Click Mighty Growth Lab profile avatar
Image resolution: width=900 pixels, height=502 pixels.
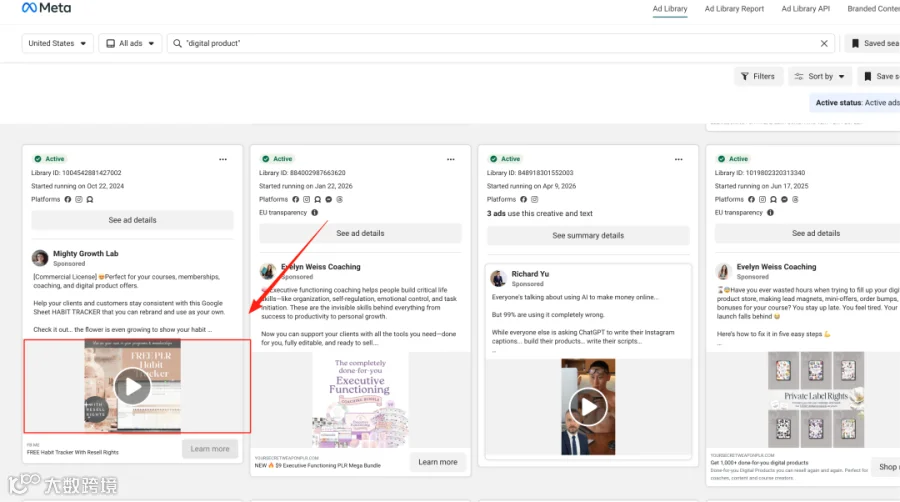point(40,258)
